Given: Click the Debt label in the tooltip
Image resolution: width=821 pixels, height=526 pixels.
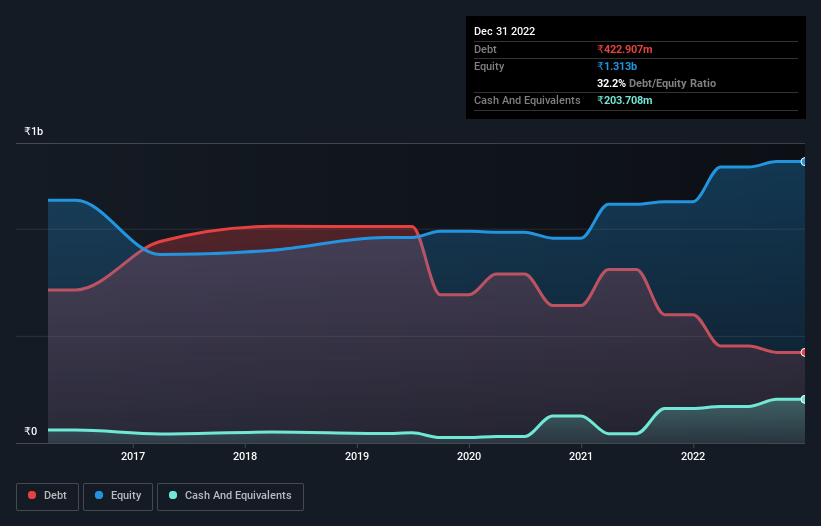Looking at the screenshot, I should point(485,49).
